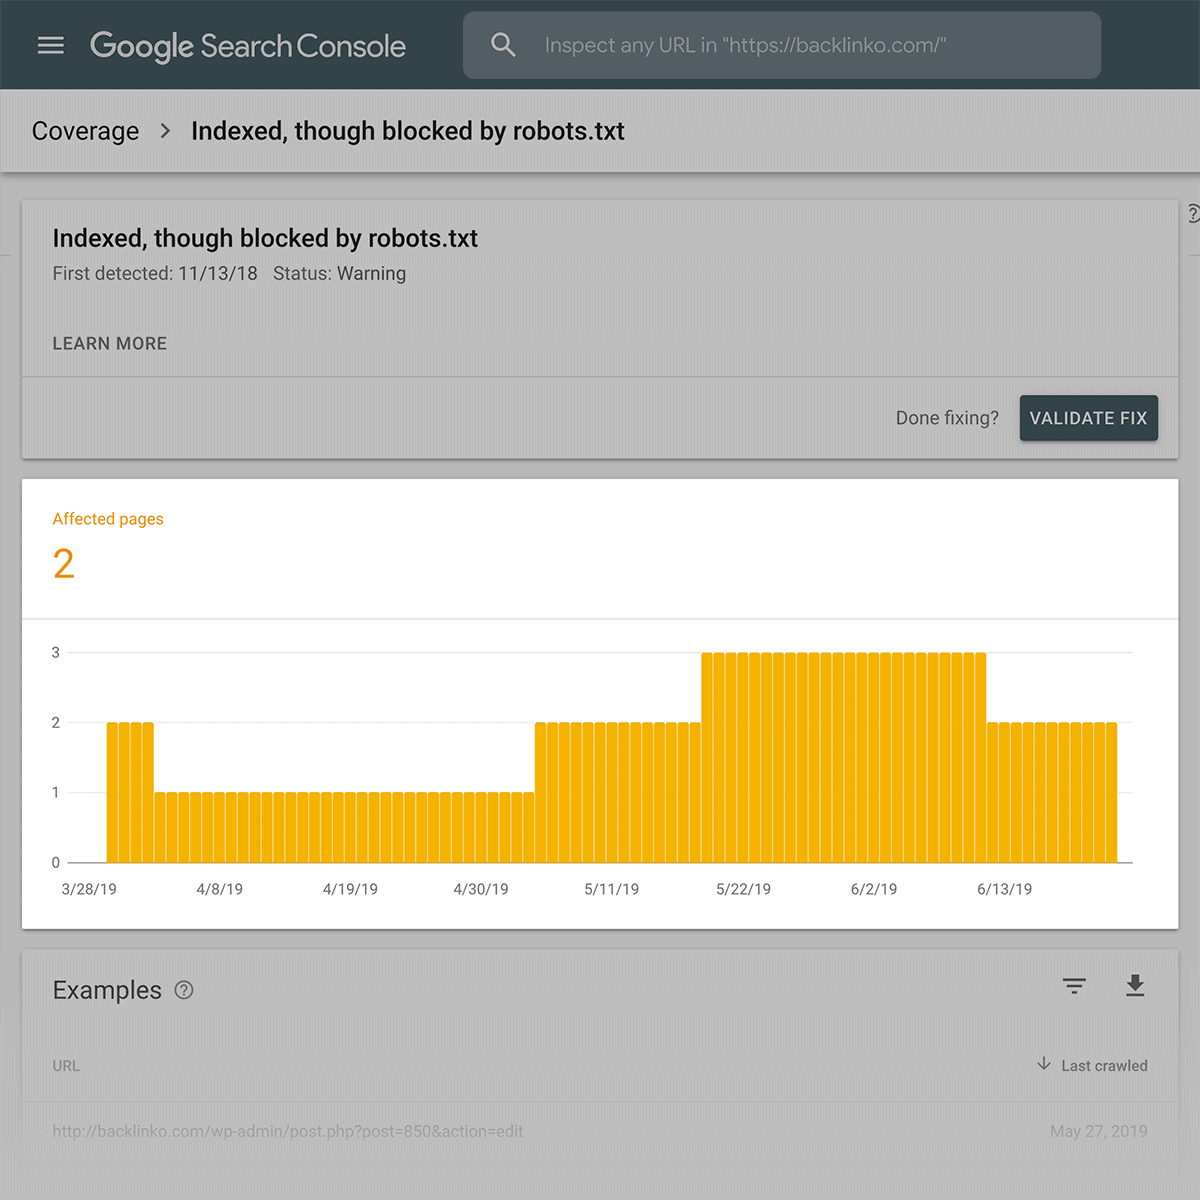Download the Examples table data

click(x=1135, y=986)
